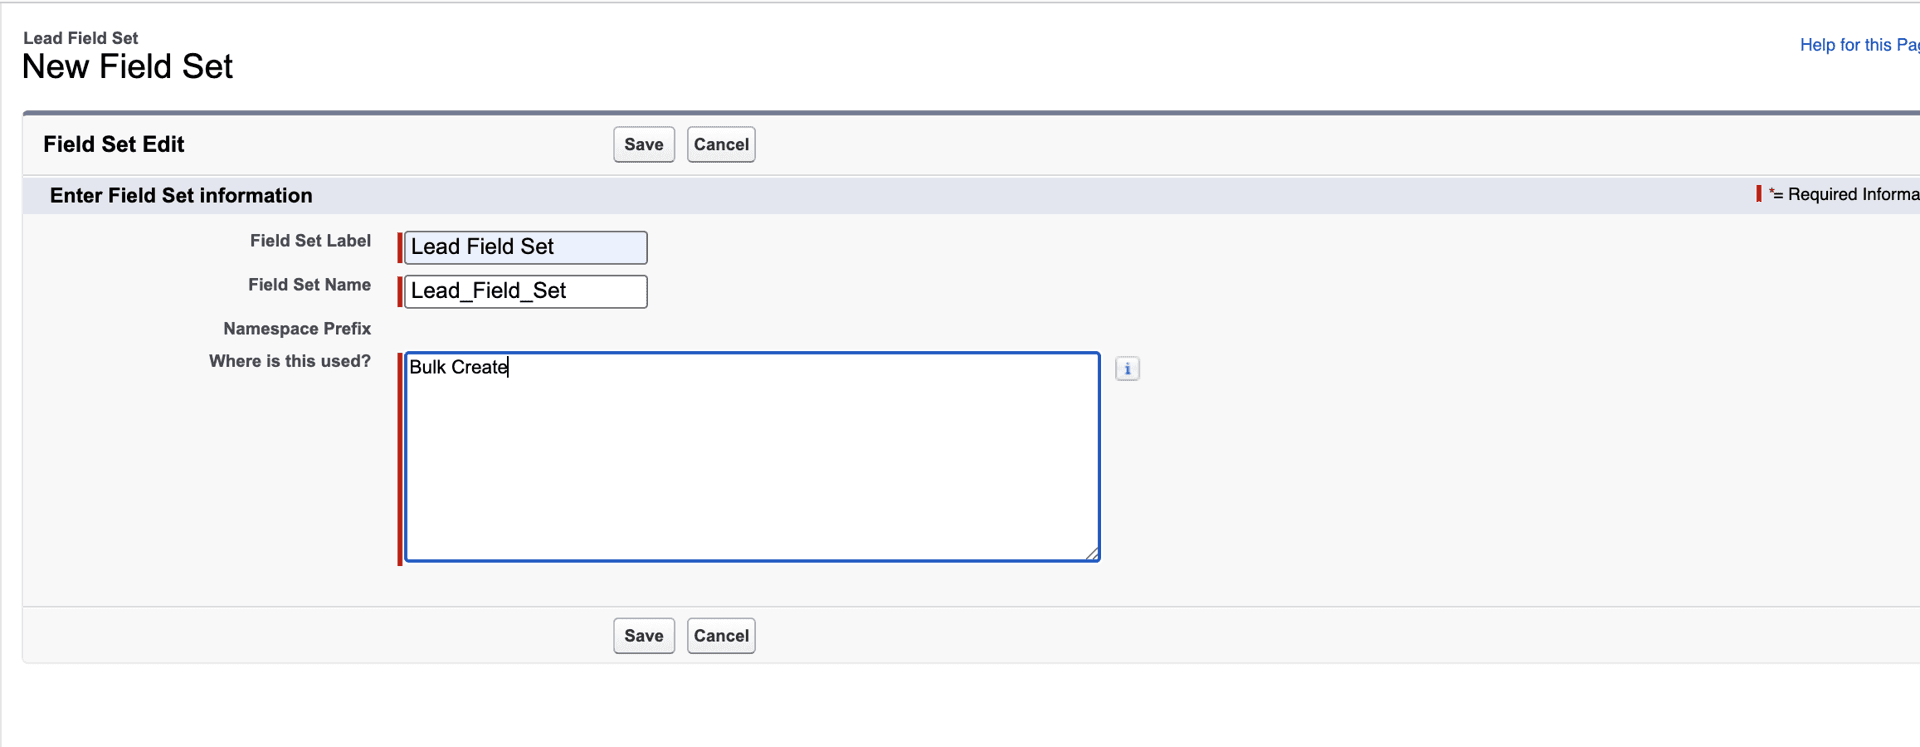
Task: Click the info icon beside the description box
Action: coord(1127,368)
